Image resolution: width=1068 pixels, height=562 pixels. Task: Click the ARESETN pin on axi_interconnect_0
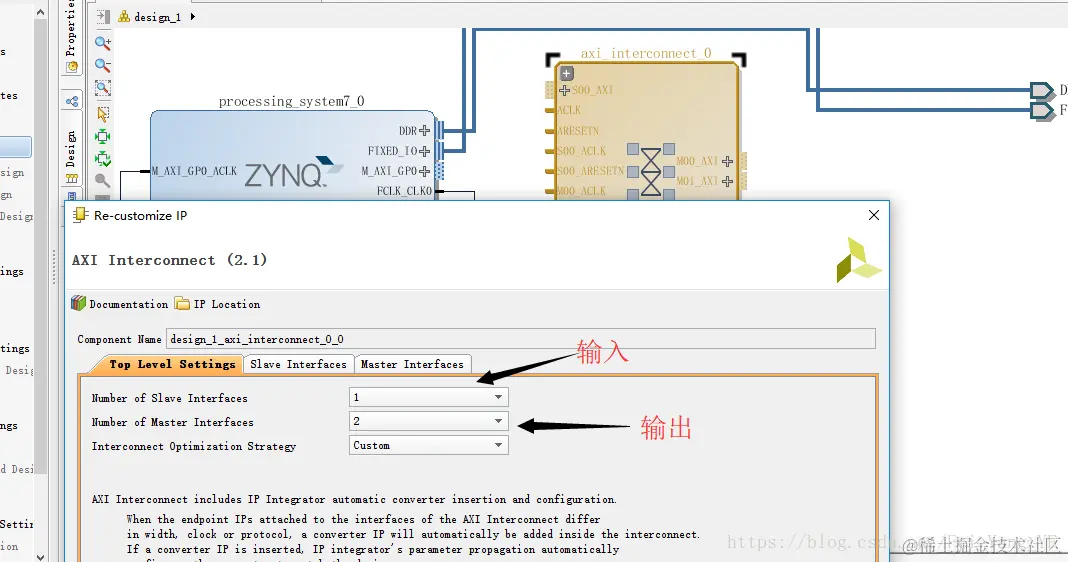[578, 131]
